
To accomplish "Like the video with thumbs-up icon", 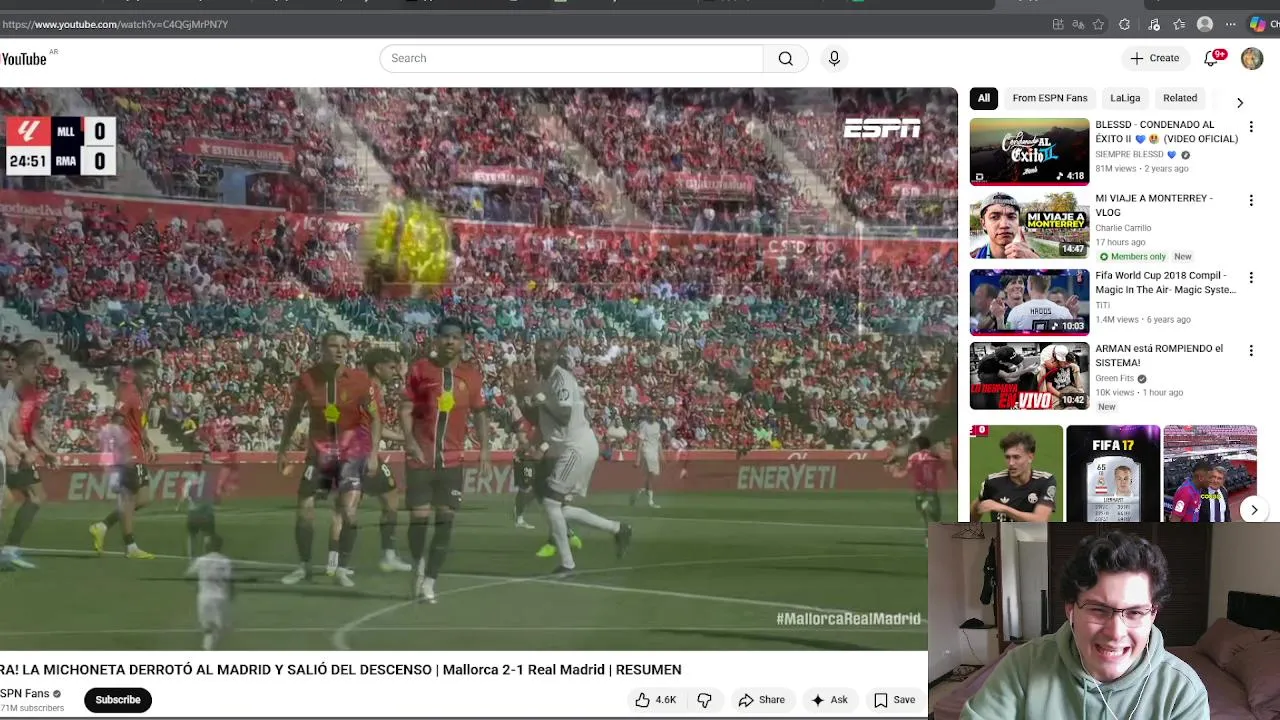I will point(643,700).
